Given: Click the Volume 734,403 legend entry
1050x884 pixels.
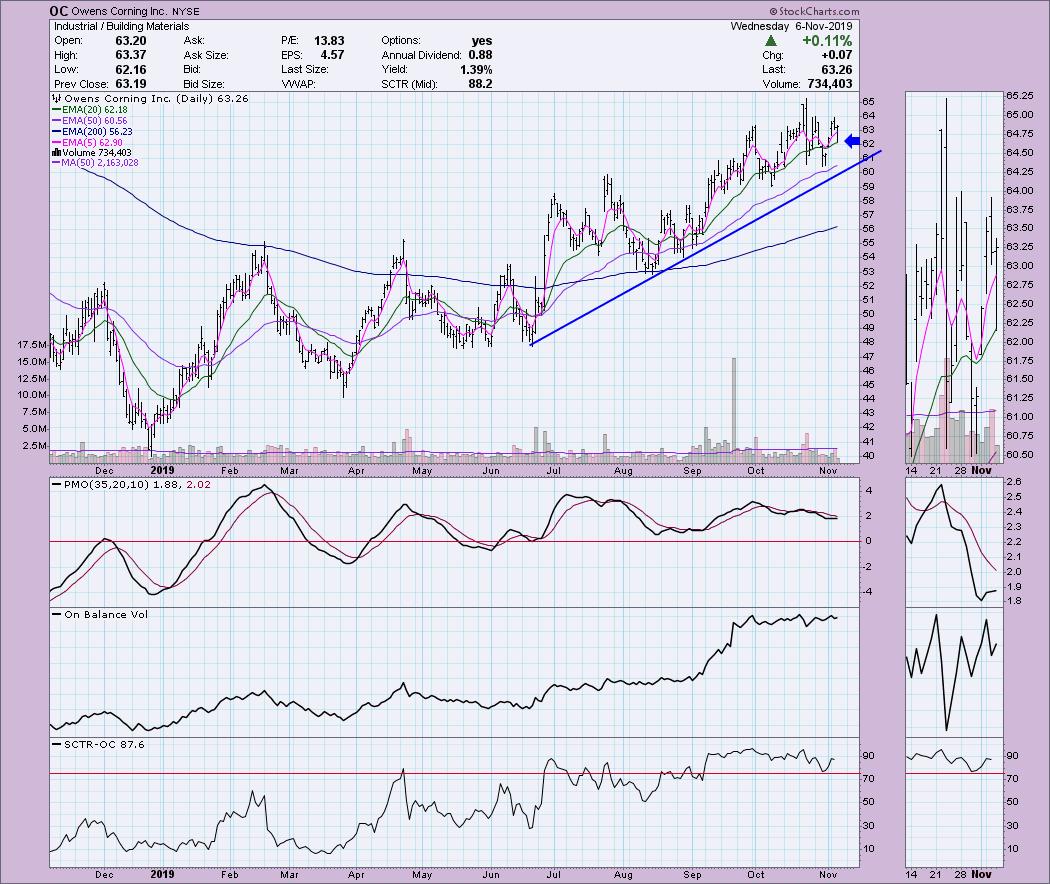Looking at the screenshot, I should click(x=92, y=153).
